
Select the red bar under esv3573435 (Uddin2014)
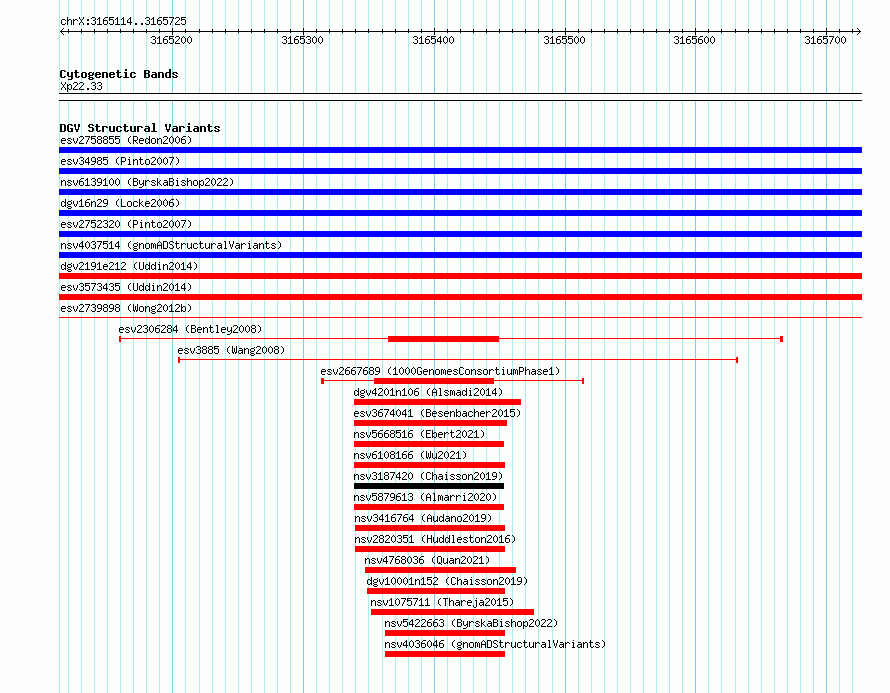pos(460,297)
